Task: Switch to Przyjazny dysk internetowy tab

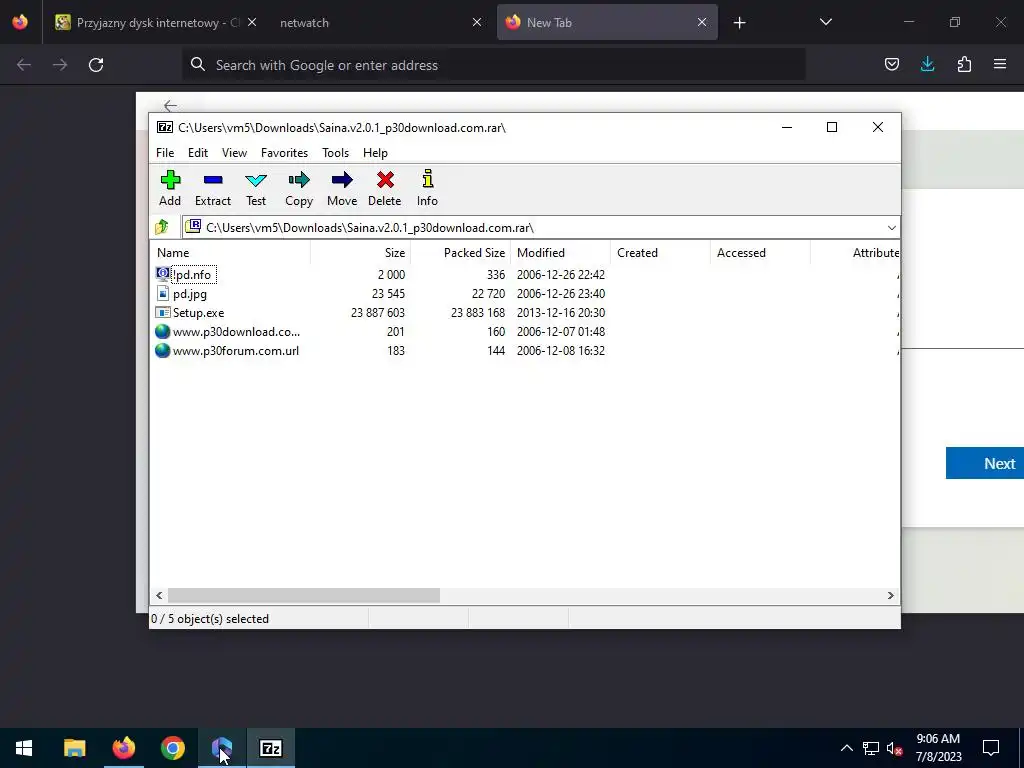Action: coord(147,23)
